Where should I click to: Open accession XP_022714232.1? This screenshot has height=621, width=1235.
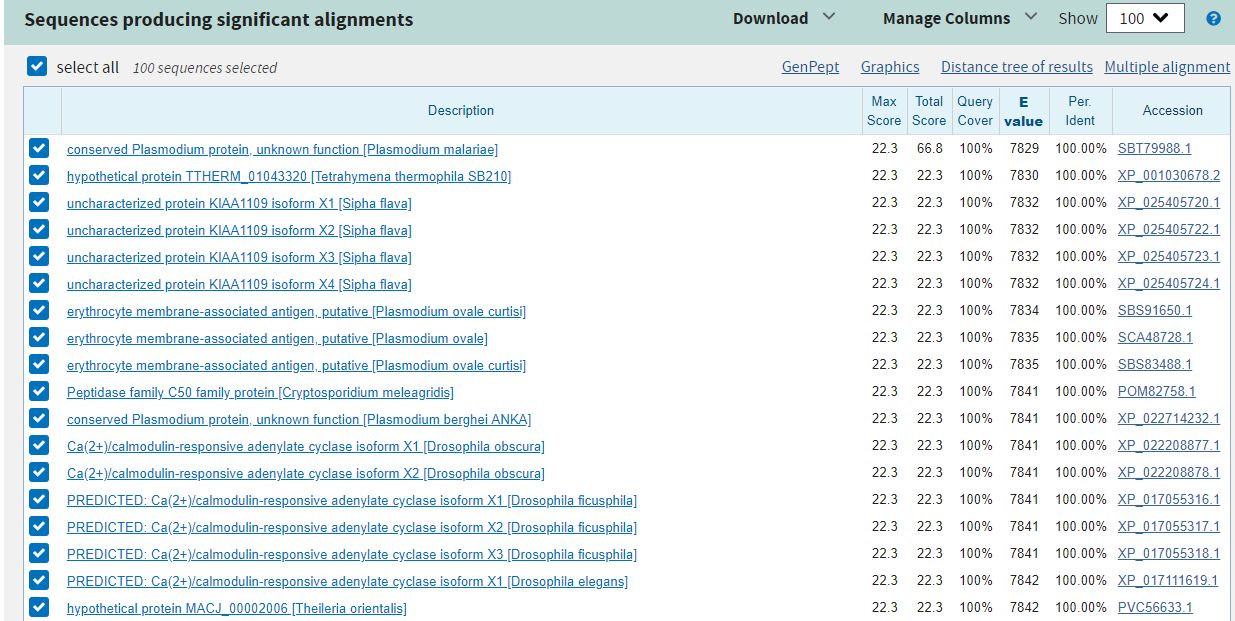point(1169,418)
